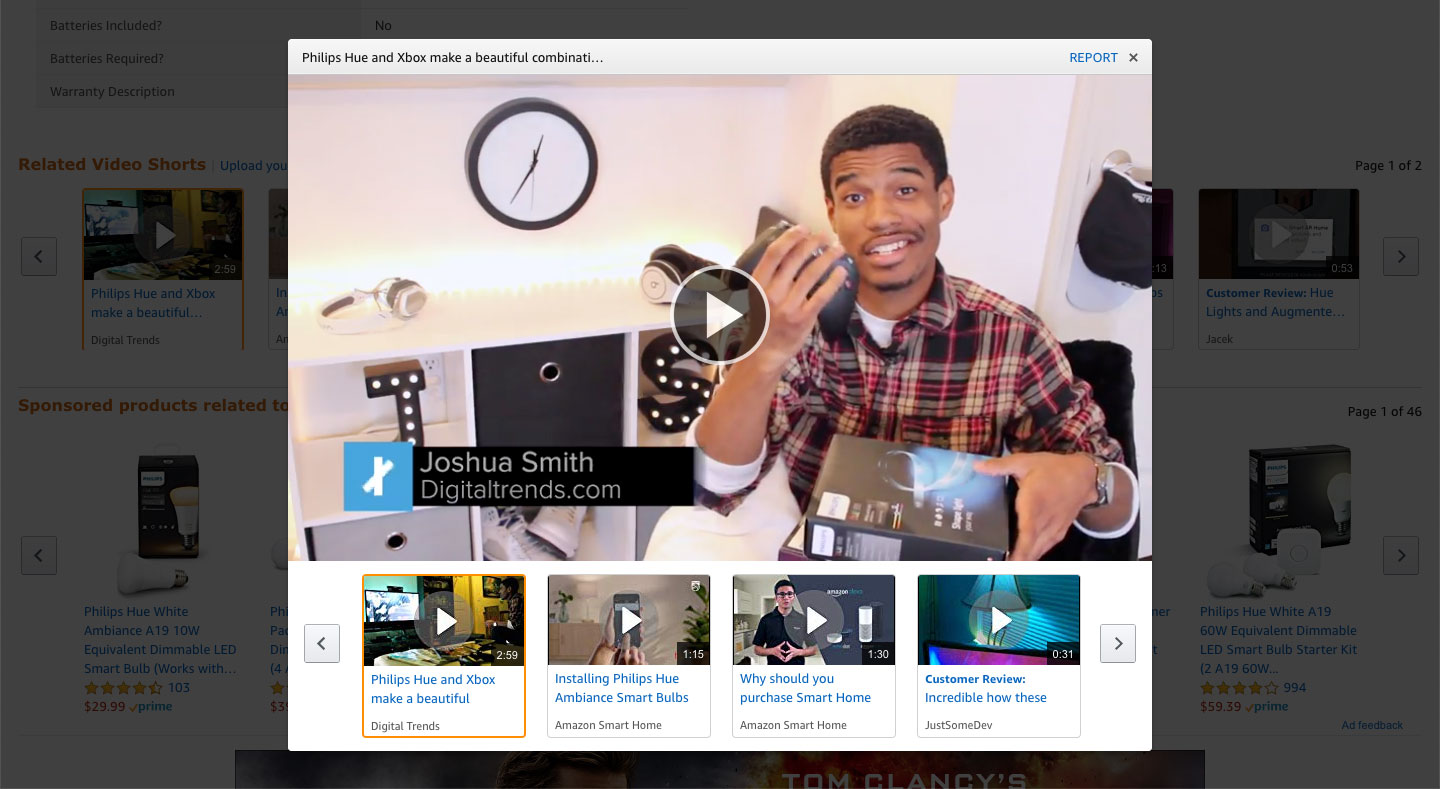Open 'Philips Hue and Xbox make a beautiful' link in modal
Image resolution: width=1440 pixels, height=789 pixels.
coord(433,689)
